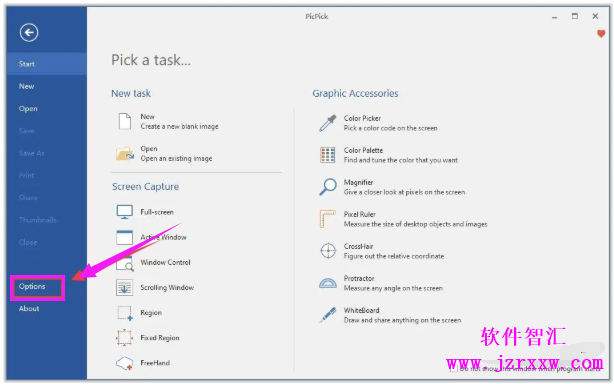Viewport: 614px width, 384px height.
Task: Activate the CrossHair target icon
Action: [328, 251]
